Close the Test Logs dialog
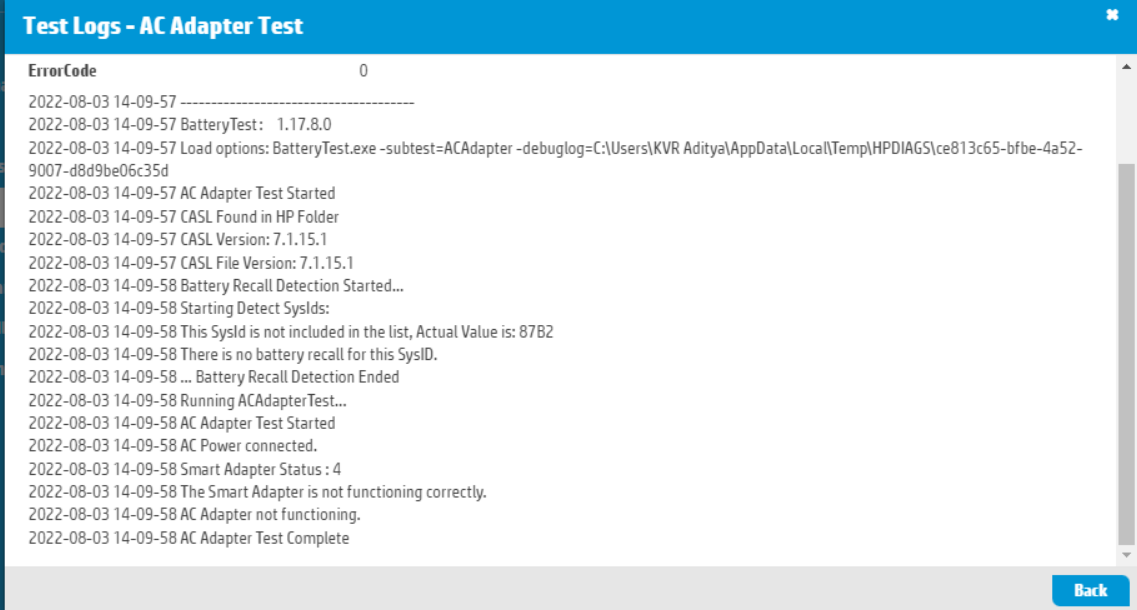 [1111, 15]
